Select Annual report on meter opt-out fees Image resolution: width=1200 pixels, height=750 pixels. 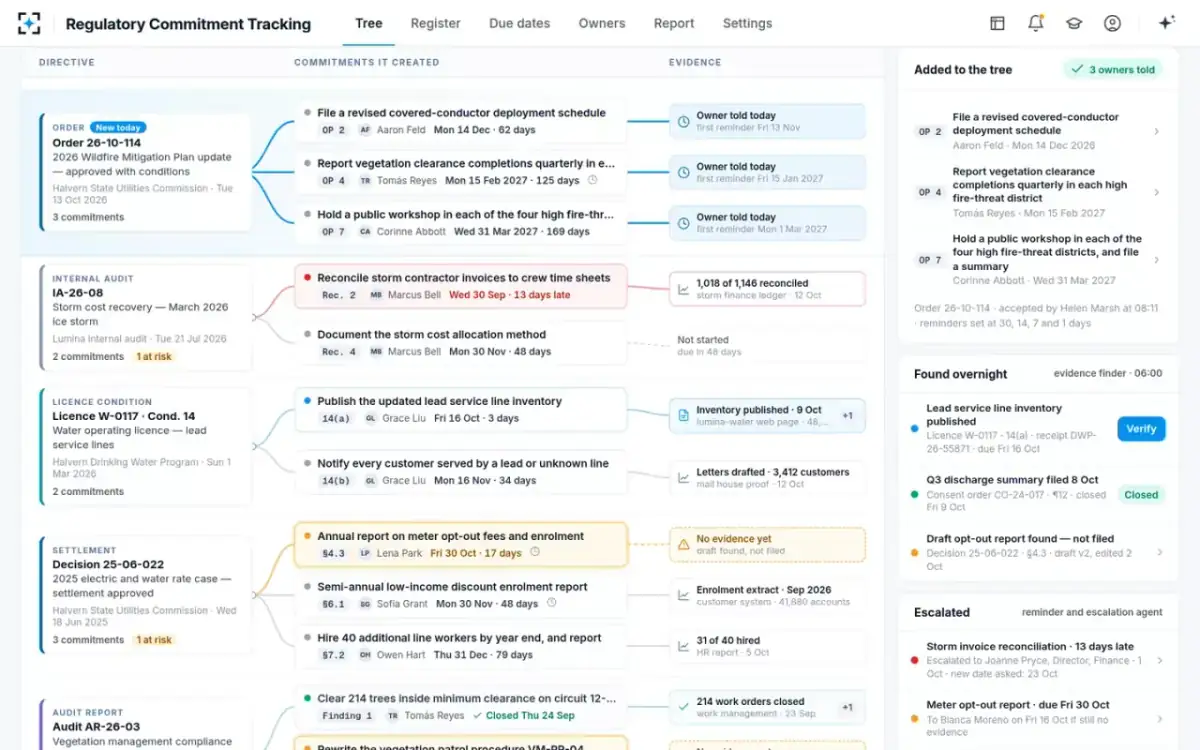coord(461,544)
